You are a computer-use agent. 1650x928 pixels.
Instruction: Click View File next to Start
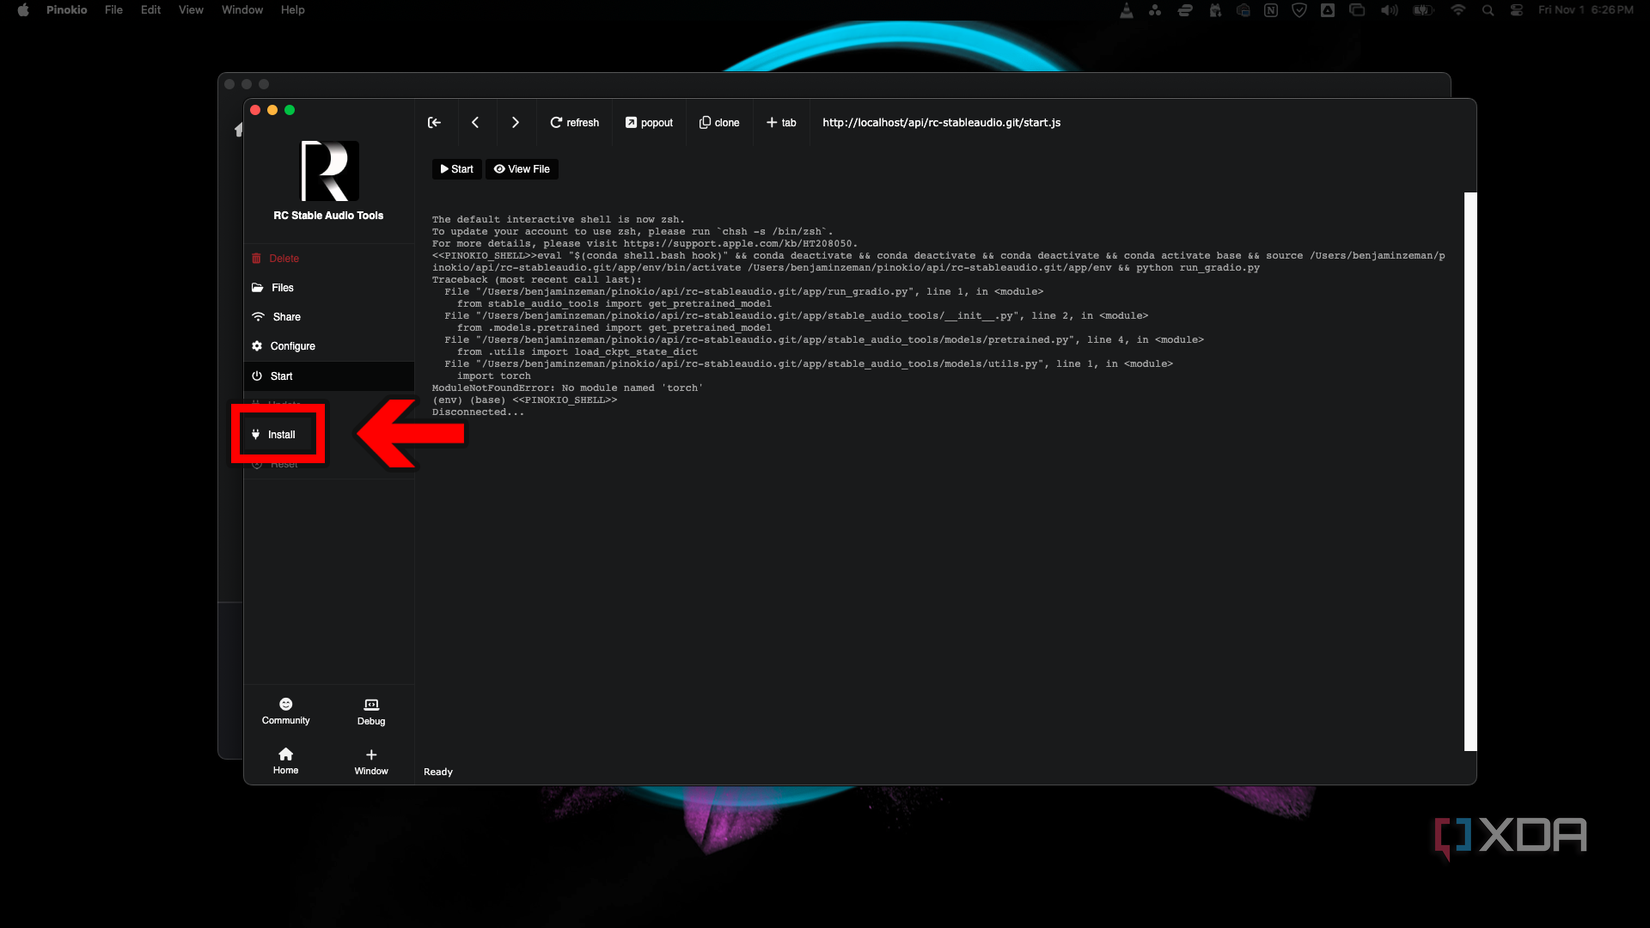(x=522, y=168)
